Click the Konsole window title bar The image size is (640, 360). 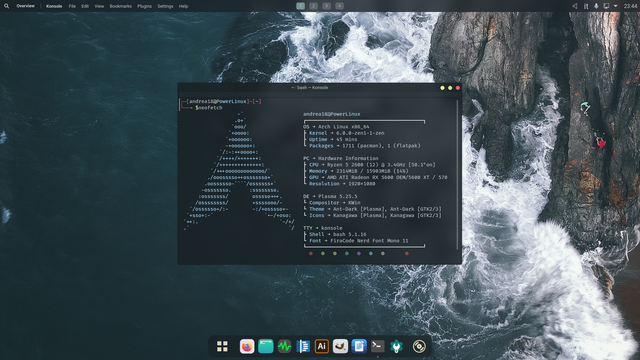point(309,88)
